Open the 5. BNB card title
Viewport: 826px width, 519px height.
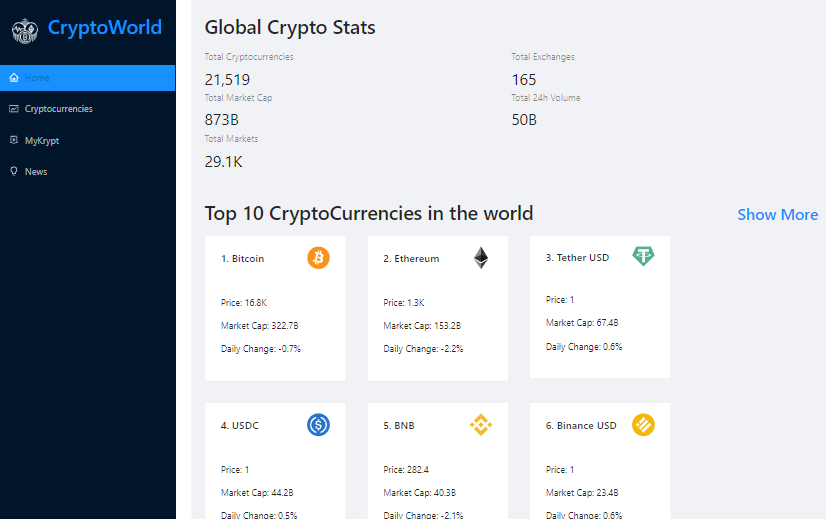click(x=399, y=426)
